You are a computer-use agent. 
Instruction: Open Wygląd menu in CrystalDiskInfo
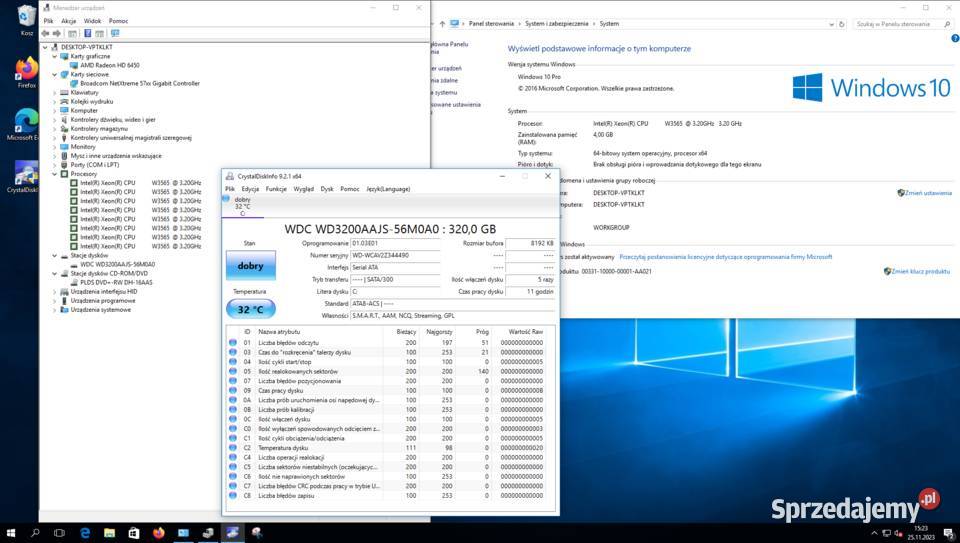point(304,189)
